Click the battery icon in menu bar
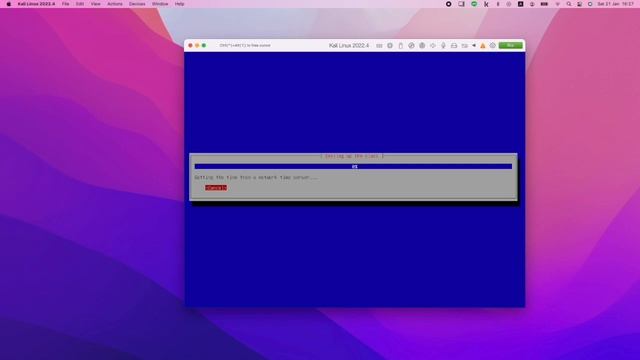The height and width of the screenshot is (360, 640). coord(544,4)
